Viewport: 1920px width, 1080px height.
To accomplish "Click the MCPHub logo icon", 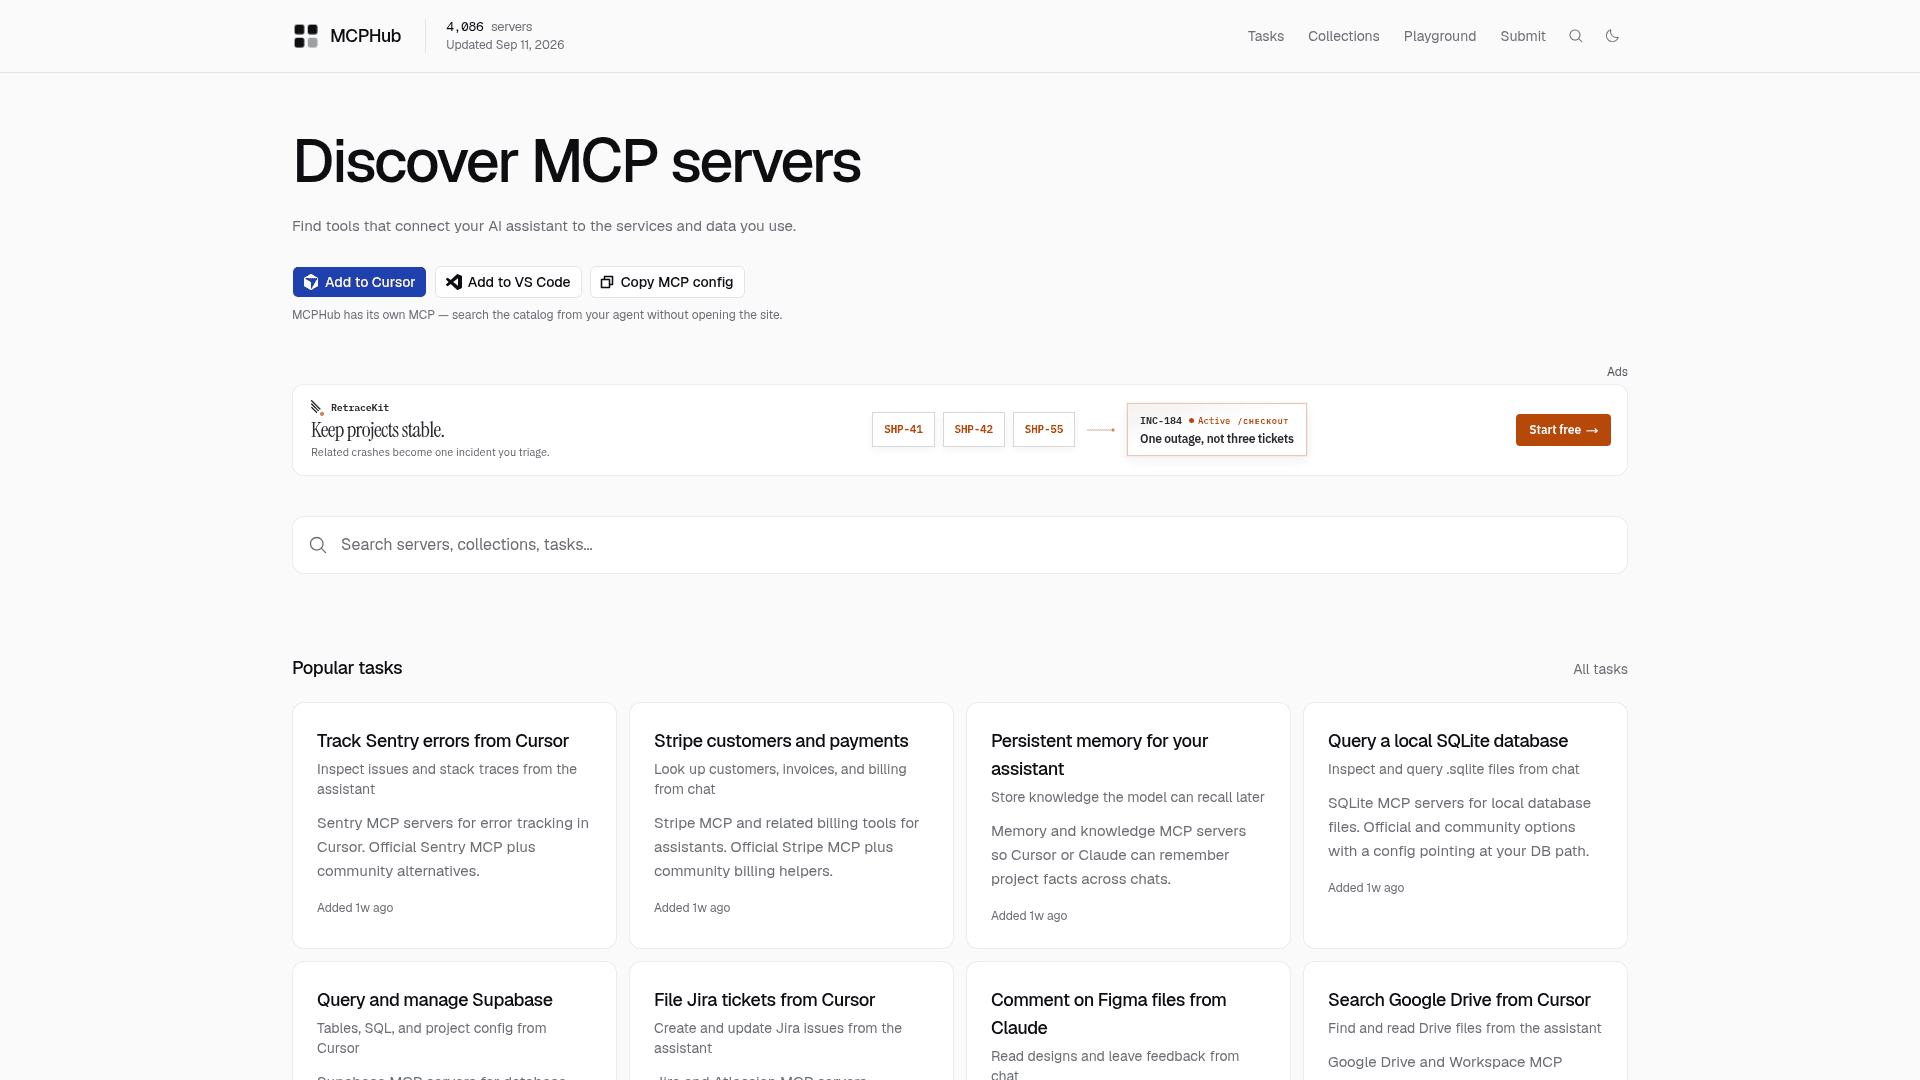I will point(306,36).
